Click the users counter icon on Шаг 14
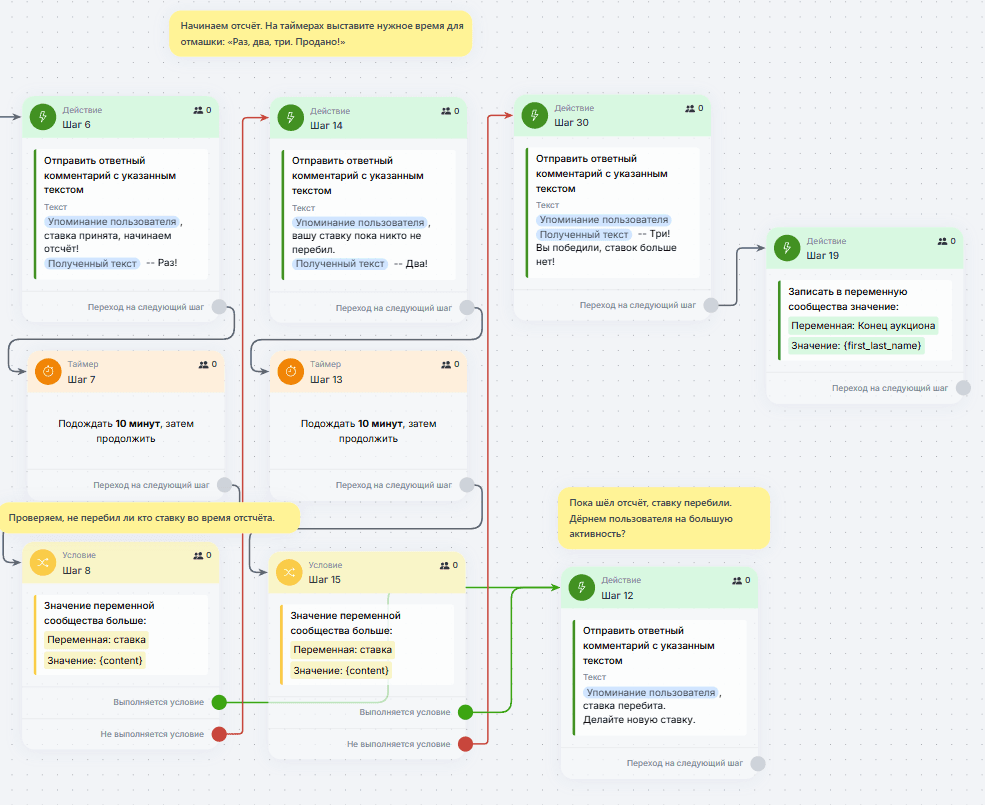Screen dimensions: 985x805 click(446, 111)
